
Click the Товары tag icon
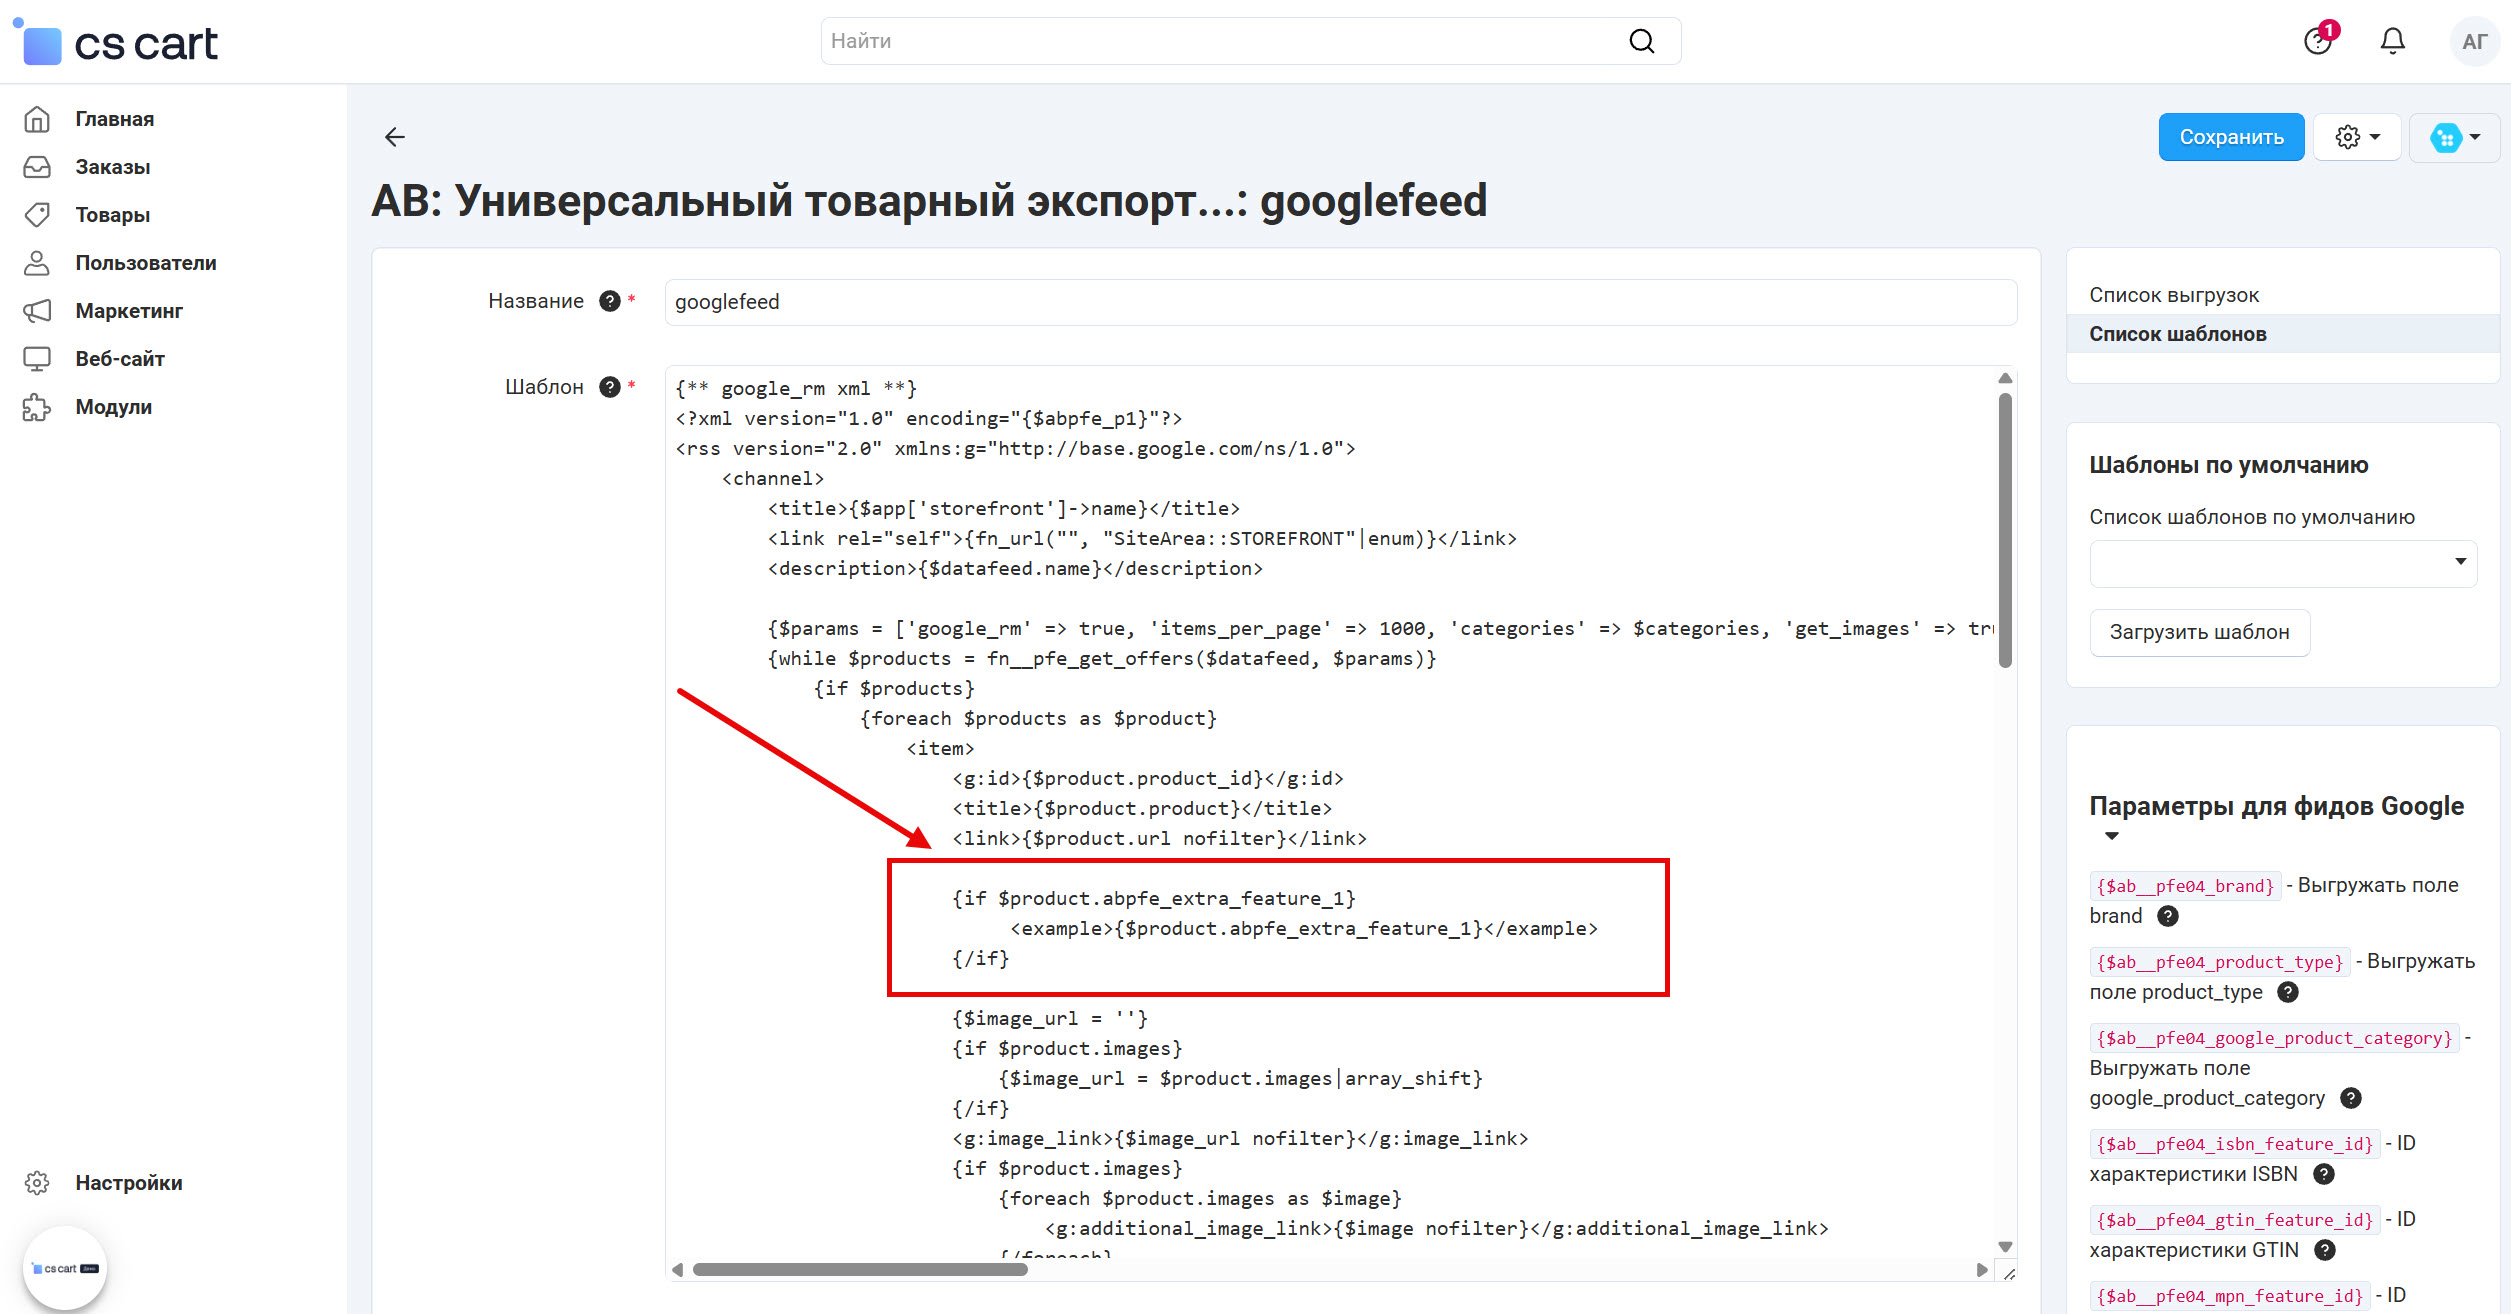37,215
